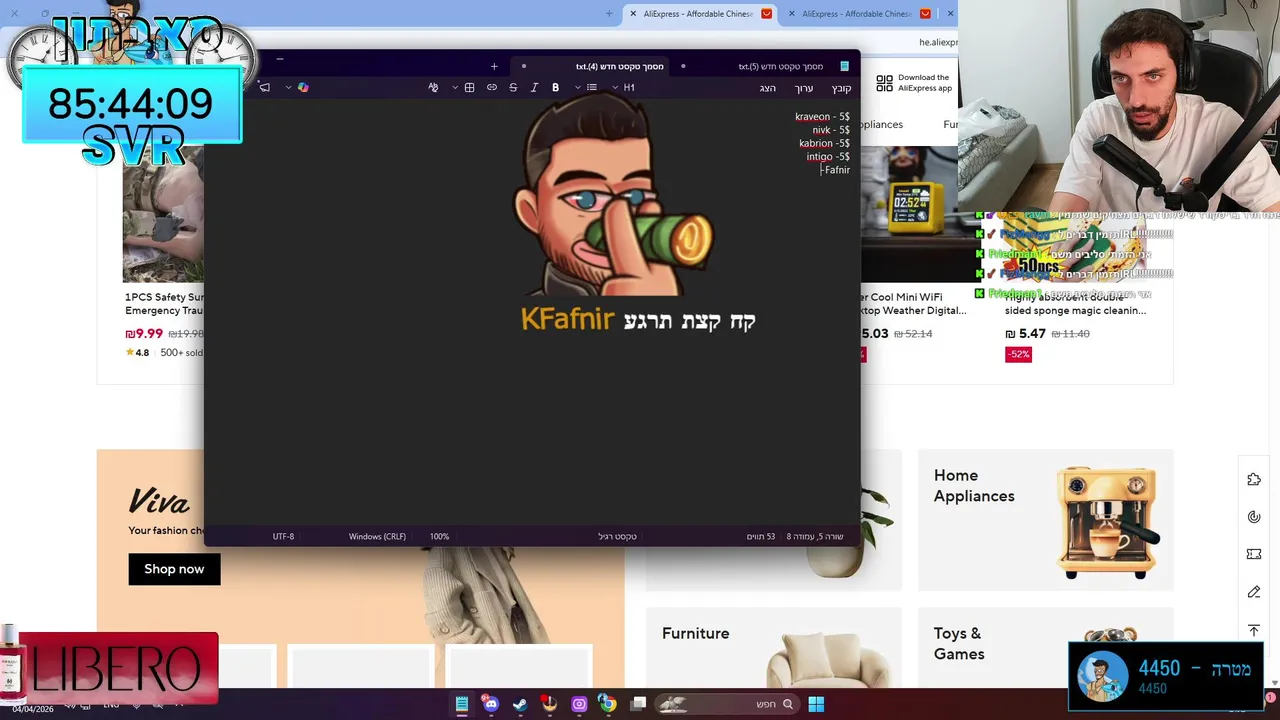The width and height of the screenshot is (1280, 720).
Task: Open the purple camera app in the taskbar
Action: tap(579, 704)
